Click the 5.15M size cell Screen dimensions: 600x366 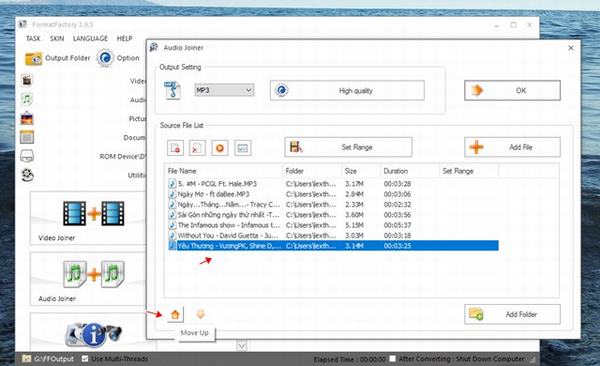(354, 225)
